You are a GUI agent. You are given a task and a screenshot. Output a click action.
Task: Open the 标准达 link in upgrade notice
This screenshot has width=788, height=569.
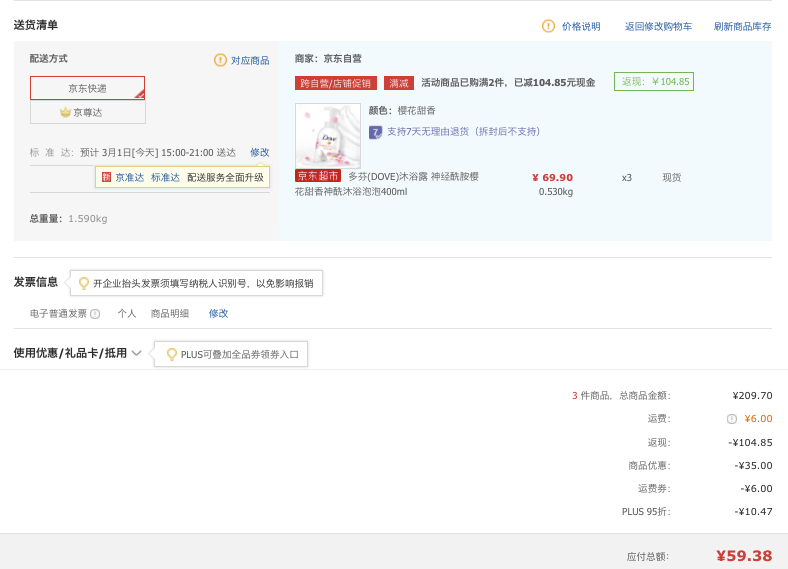point(165,177)
